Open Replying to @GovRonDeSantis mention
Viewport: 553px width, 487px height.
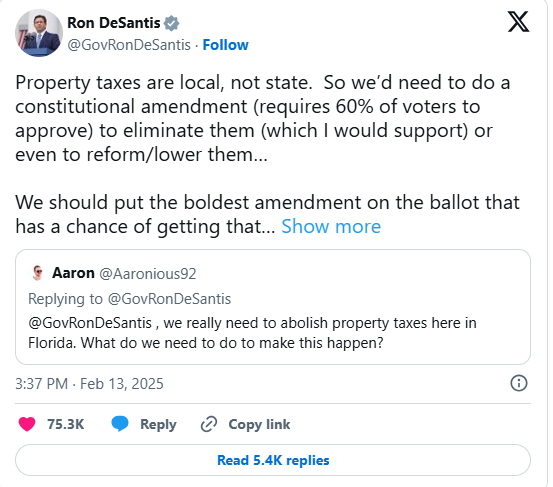169,299
